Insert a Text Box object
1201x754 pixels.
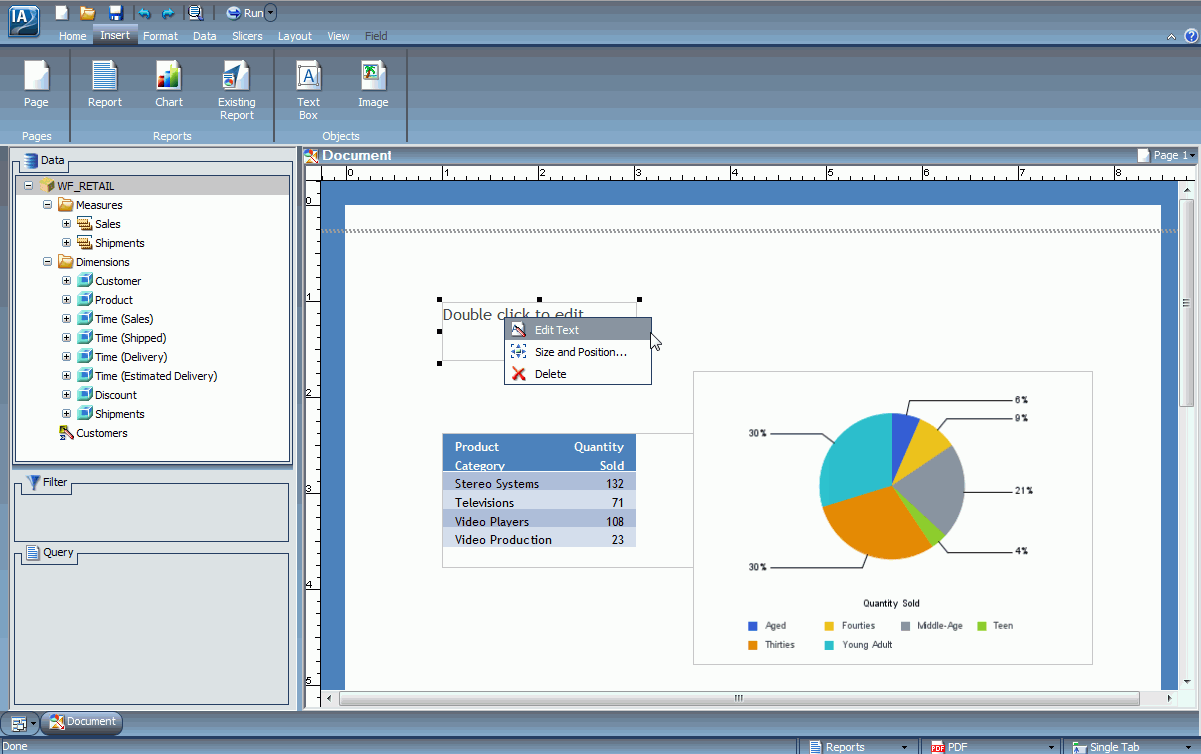point(308,90)
